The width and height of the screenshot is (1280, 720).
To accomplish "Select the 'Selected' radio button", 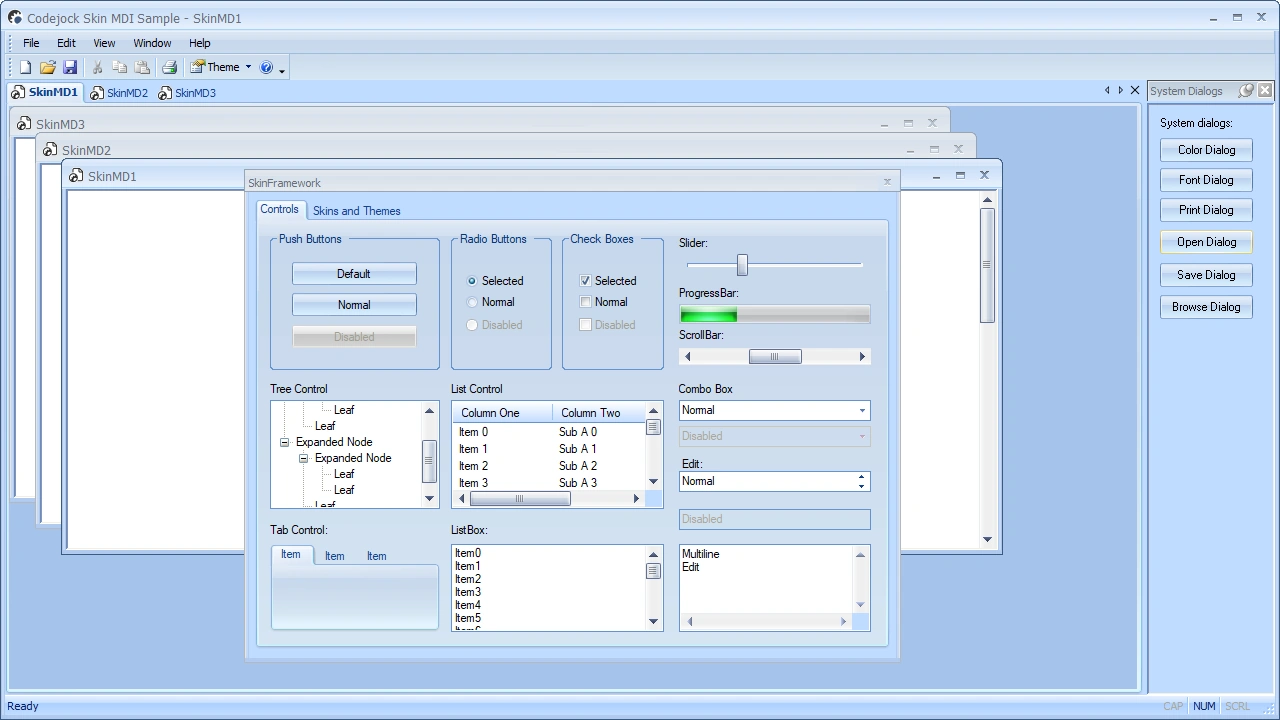I will click(x=473, y=281).
